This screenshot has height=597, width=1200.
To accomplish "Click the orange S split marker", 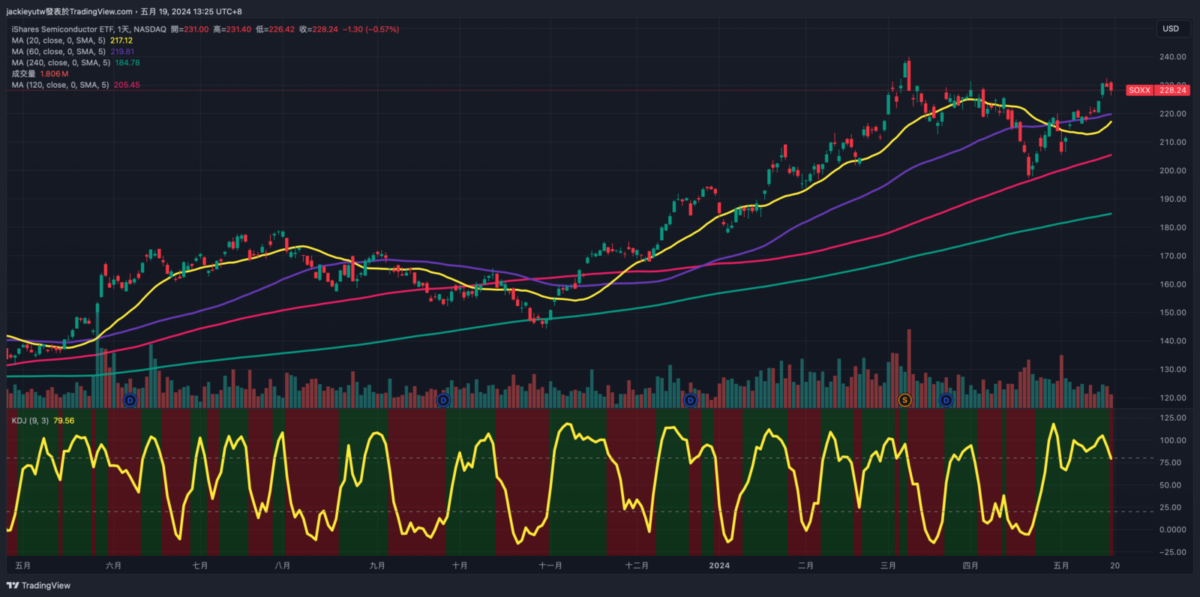I will point(905,400).
